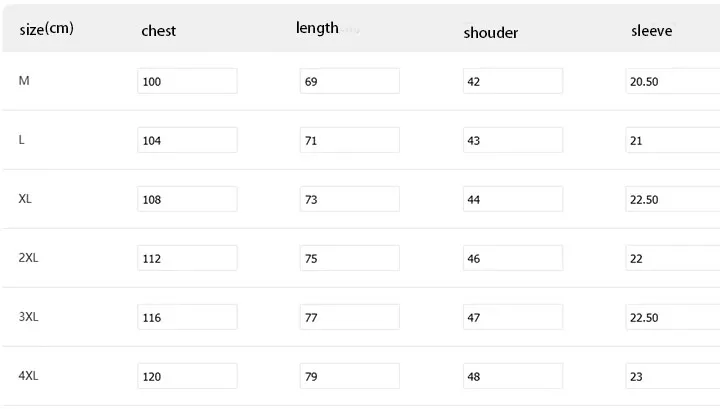The height and width of the screenshot is (409, 720).
Task: Click the length field with value 75
Action: pos(349,258)
